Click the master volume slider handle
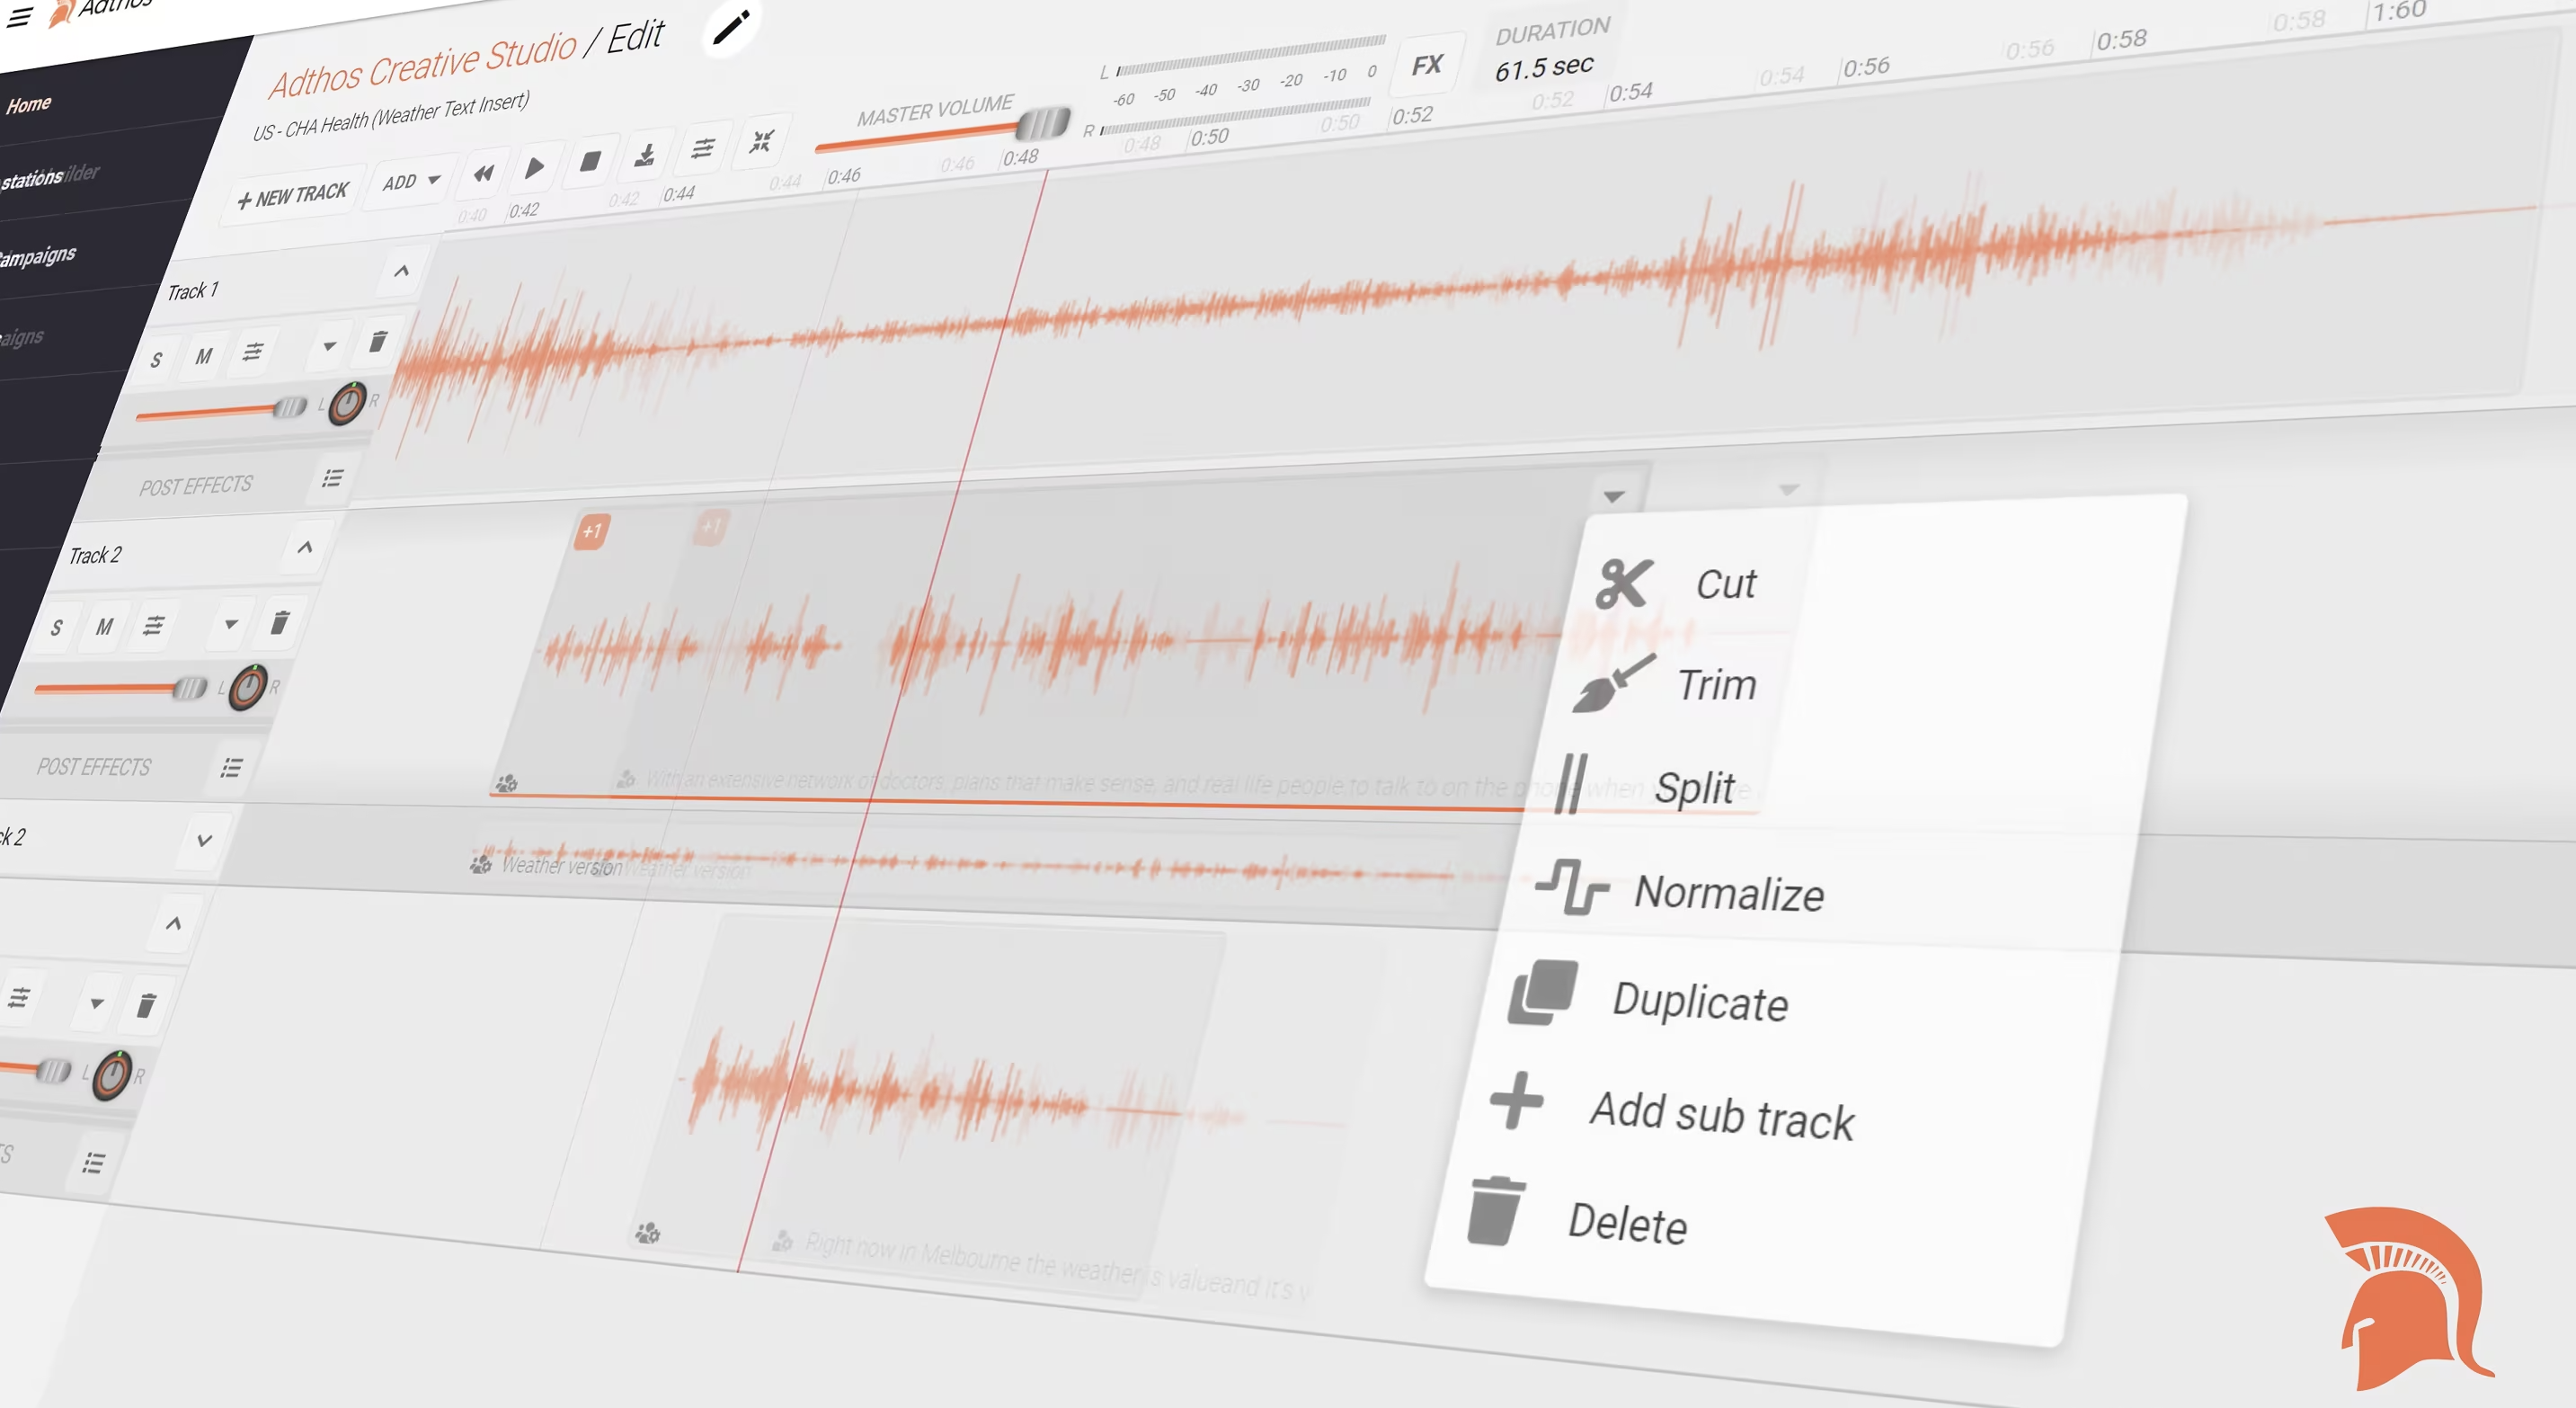The width and height of the screenshot is (2576, 1408). pyautogui.click(x=1042, y=123)
